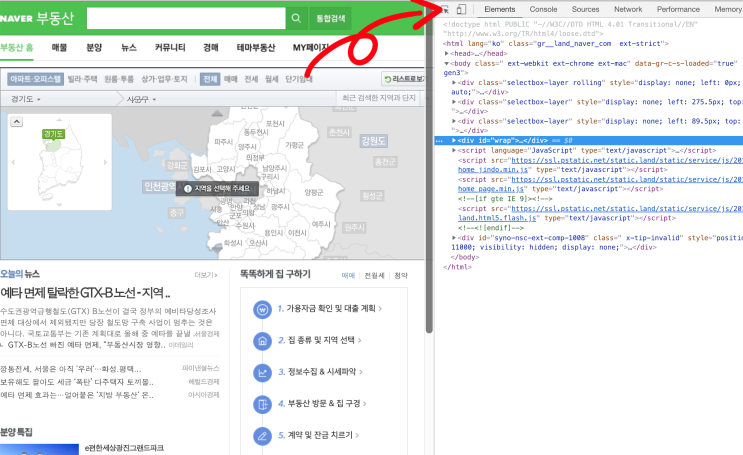743x455 pixels.
Task: Click the 최근 검색한 지역과 단지 button
Action: click(379, 98)
